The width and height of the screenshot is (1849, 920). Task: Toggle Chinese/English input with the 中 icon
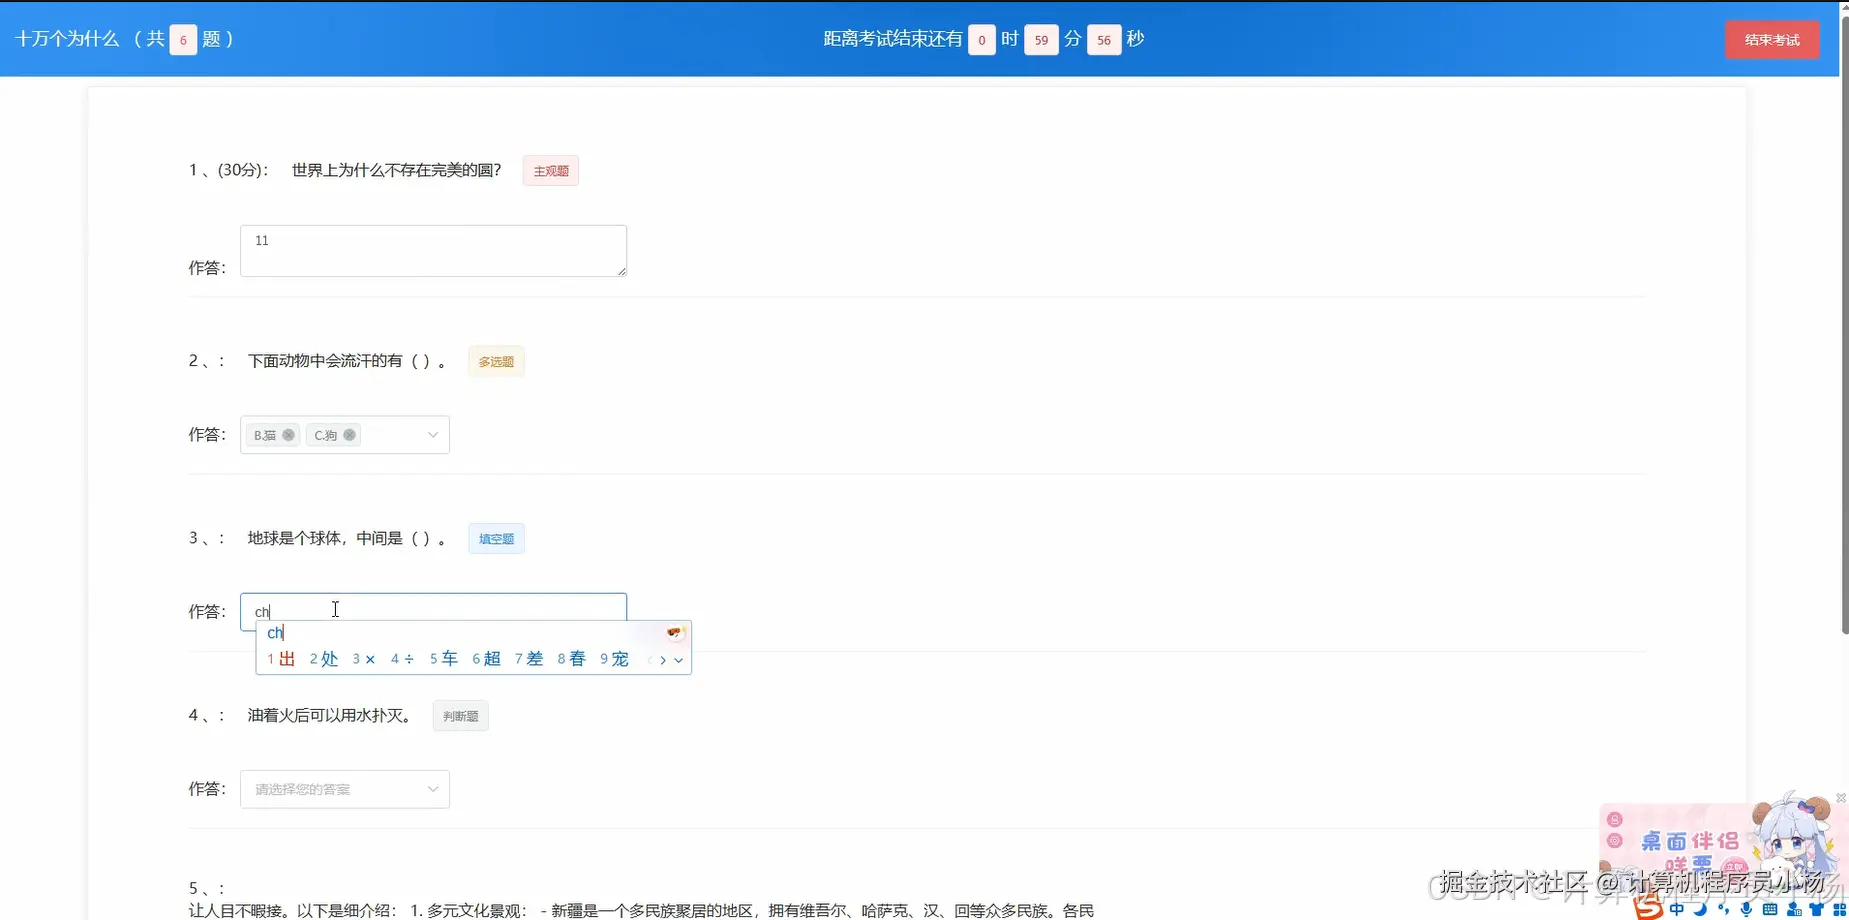click(x=1678, y=908)
